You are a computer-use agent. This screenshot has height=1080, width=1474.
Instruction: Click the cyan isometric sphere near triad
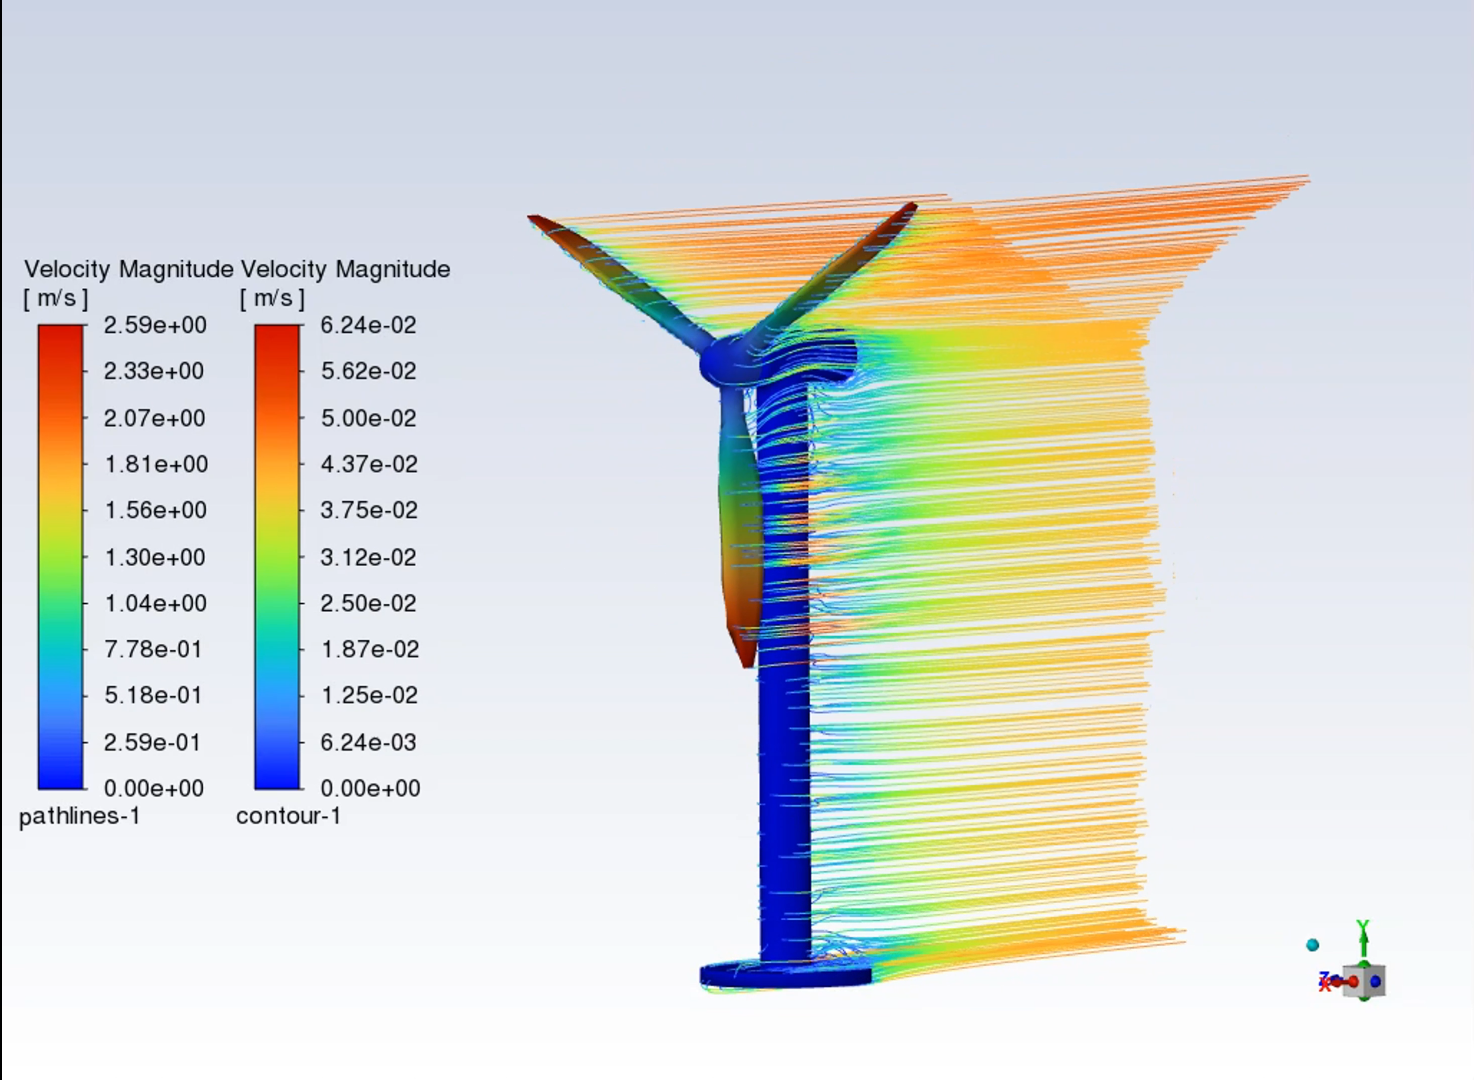tap(1313, 945)
